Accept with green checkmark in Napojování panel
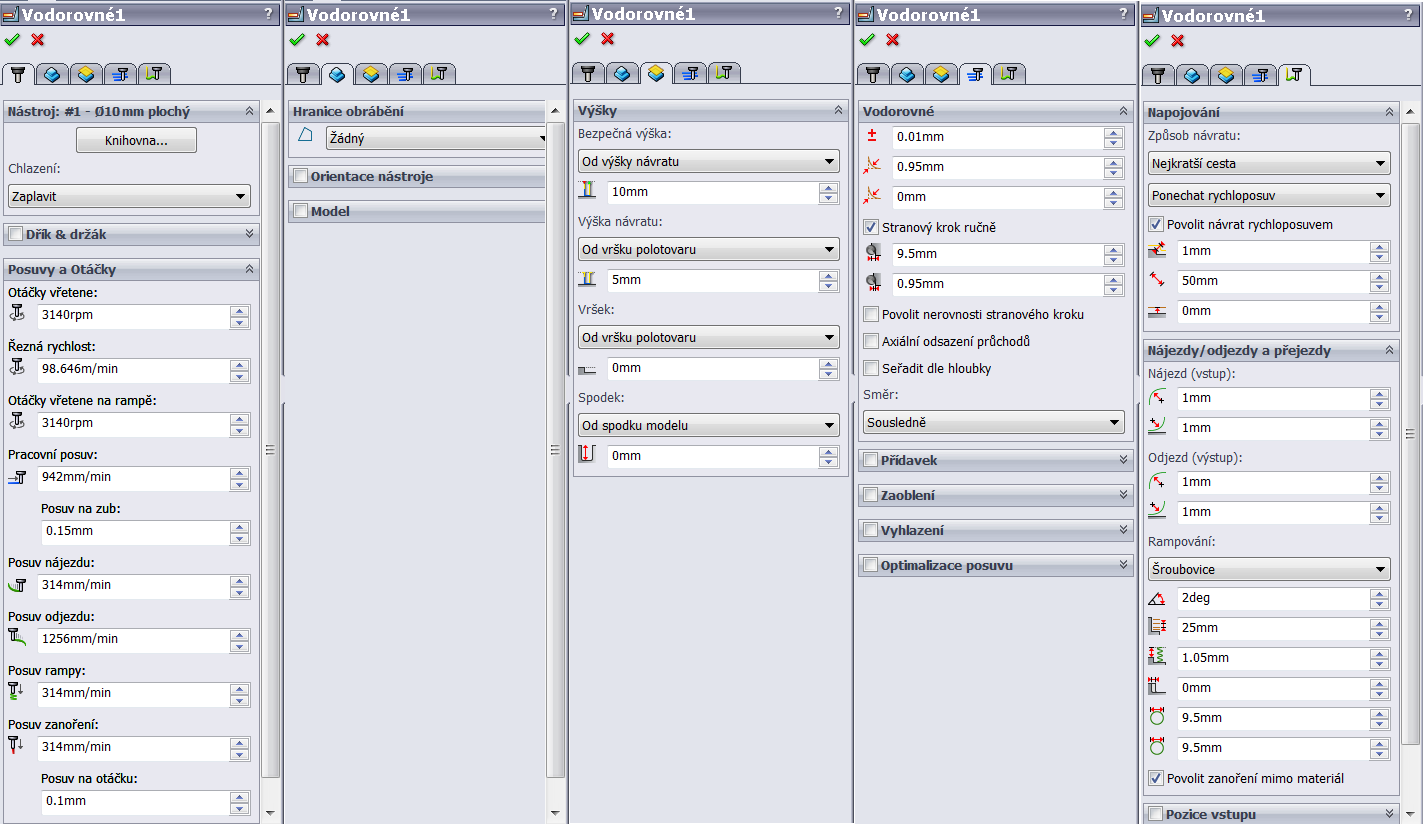This screenshot has height=824, width=1423. pyautogui.click(x=1152, y=40)
